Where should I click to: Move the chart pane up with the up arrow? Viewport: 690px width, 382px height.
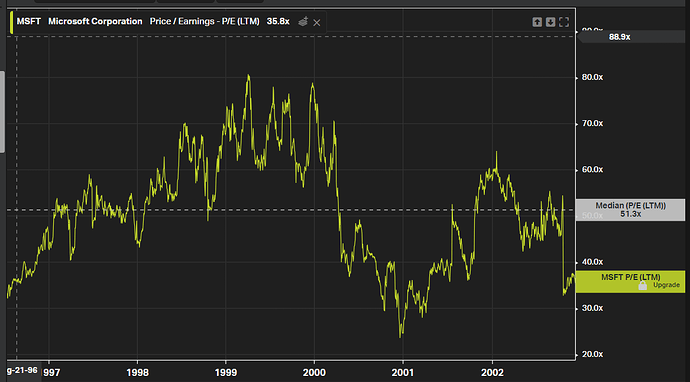click(x=537, y=22)
